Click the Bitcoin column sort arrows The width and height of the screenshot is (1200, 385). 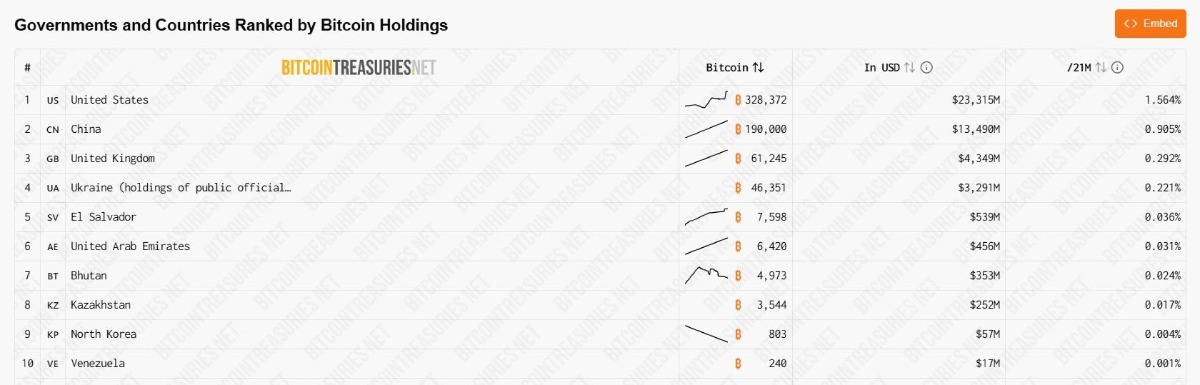tap(758, 68)
